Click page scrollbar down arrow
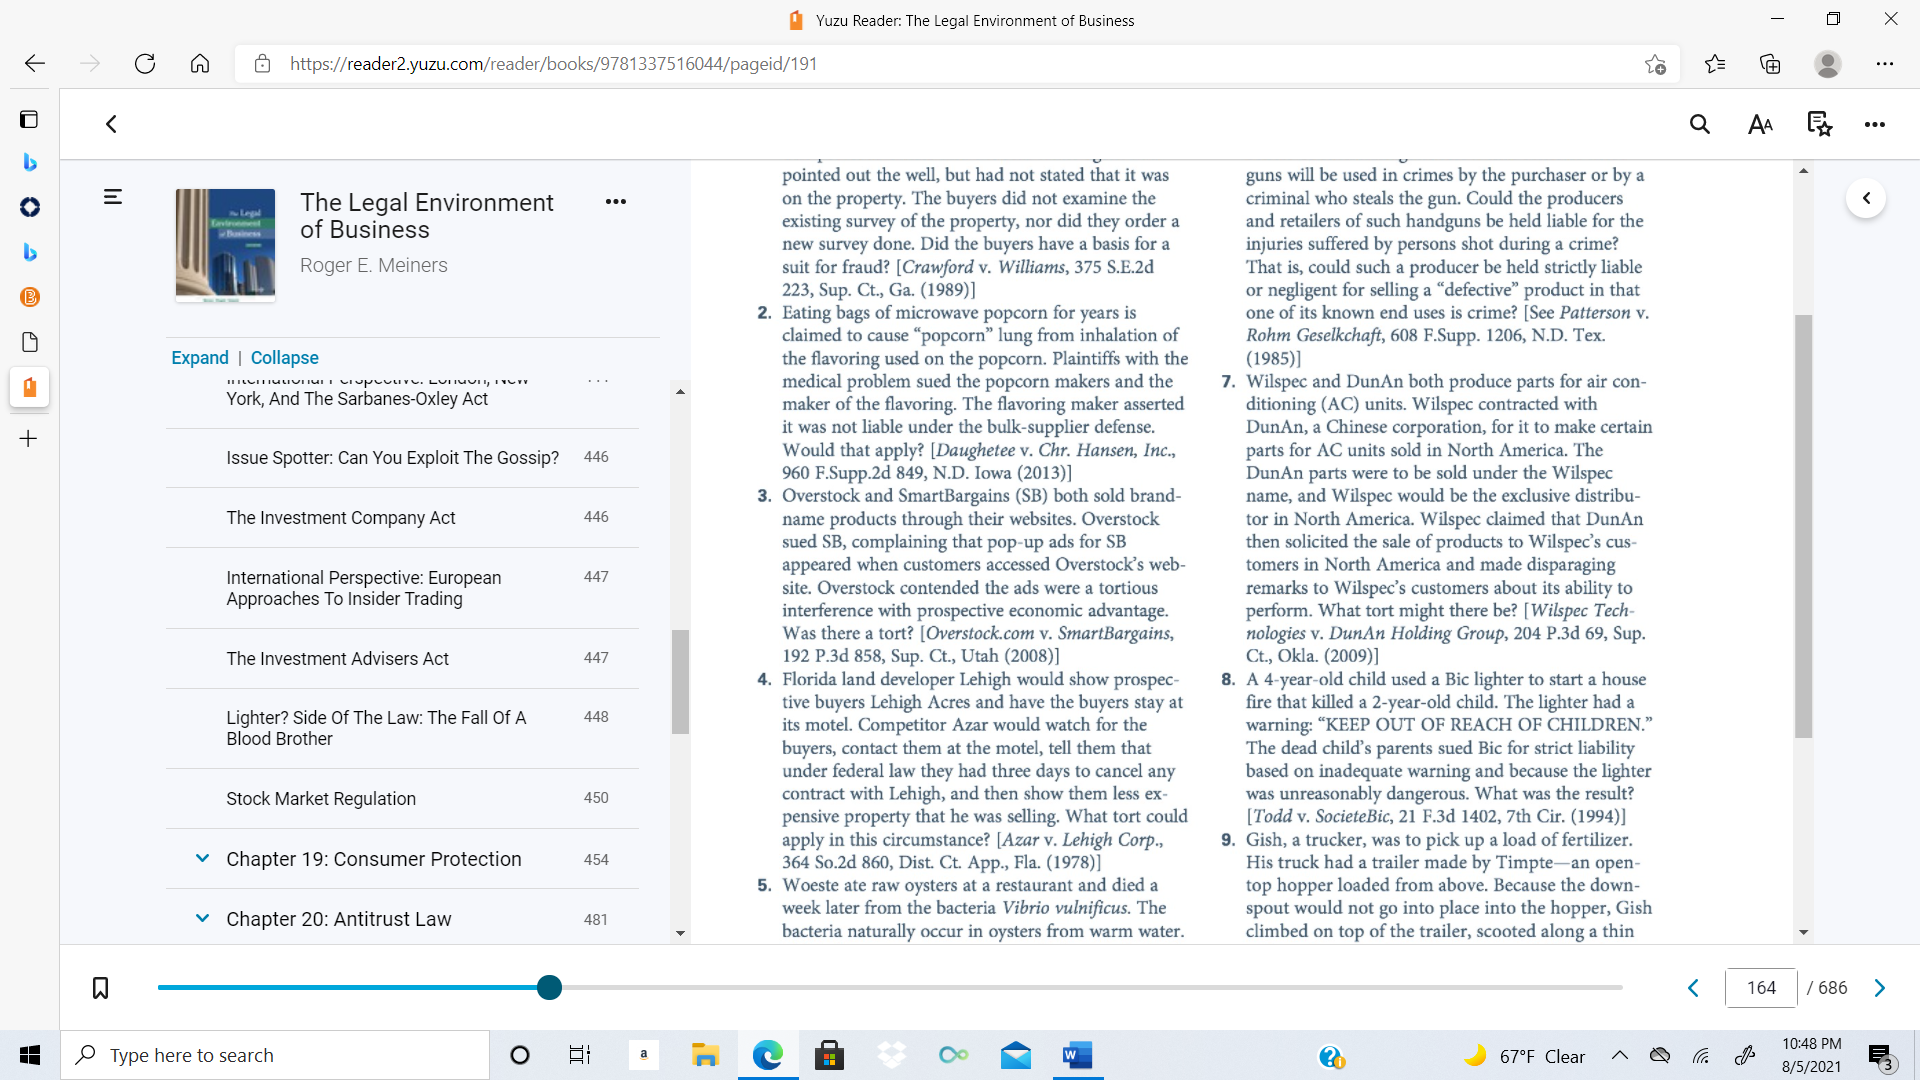 pos(1803,932)
